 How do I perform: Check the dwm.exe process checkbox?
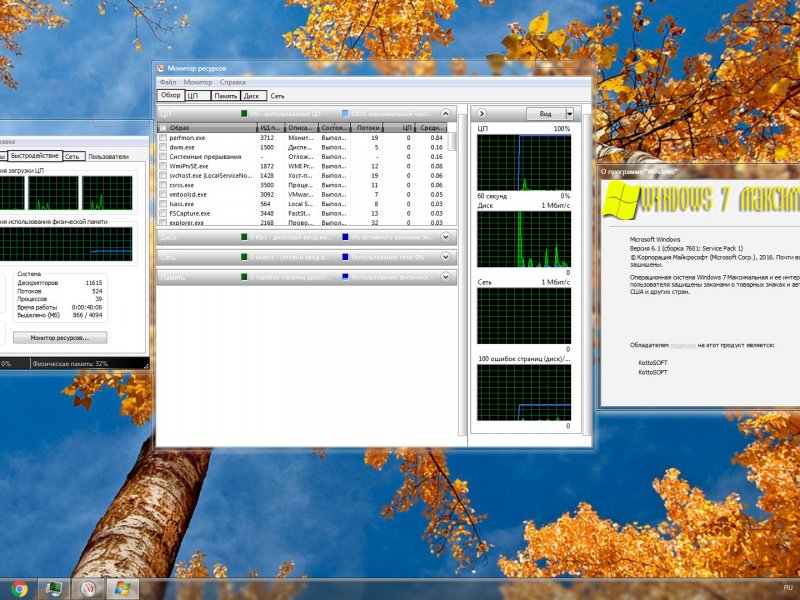point(163,147)
